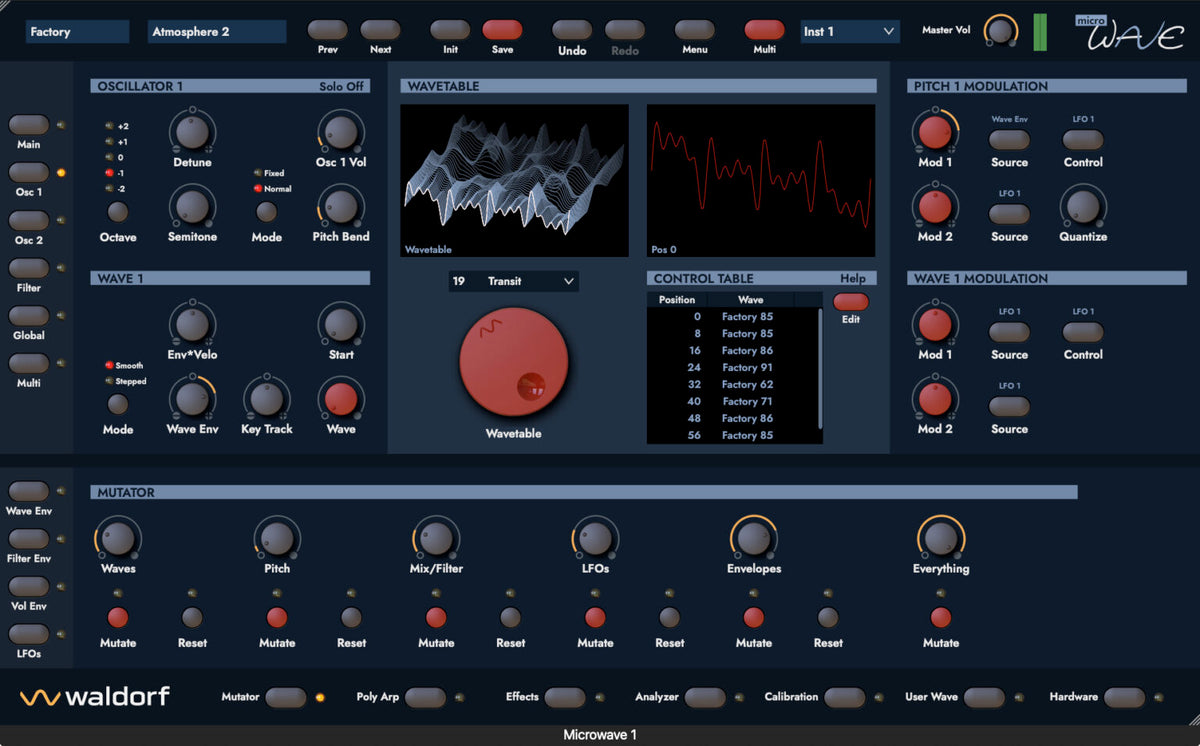Click the Atmosphere 2 preset name field
1200x746 pixels.
click(x=217, y=32)
